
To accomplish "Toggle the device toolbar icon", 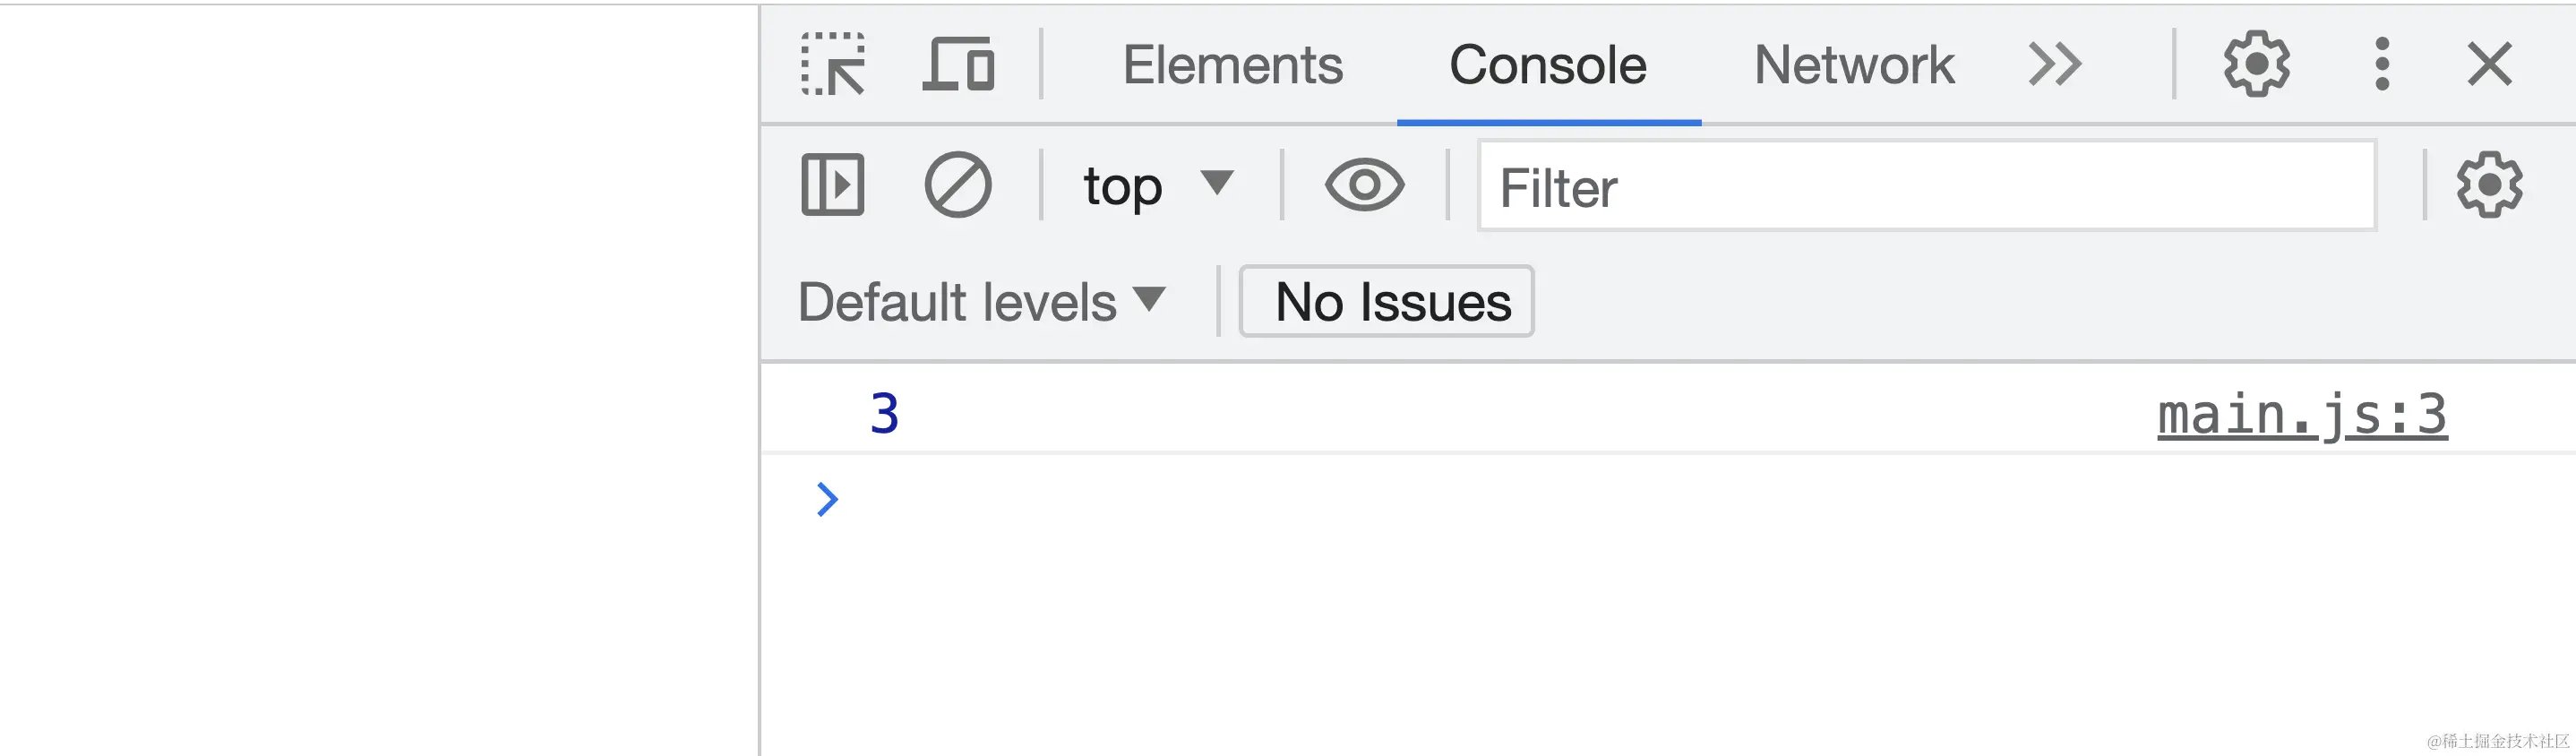I will click(958, 64).
